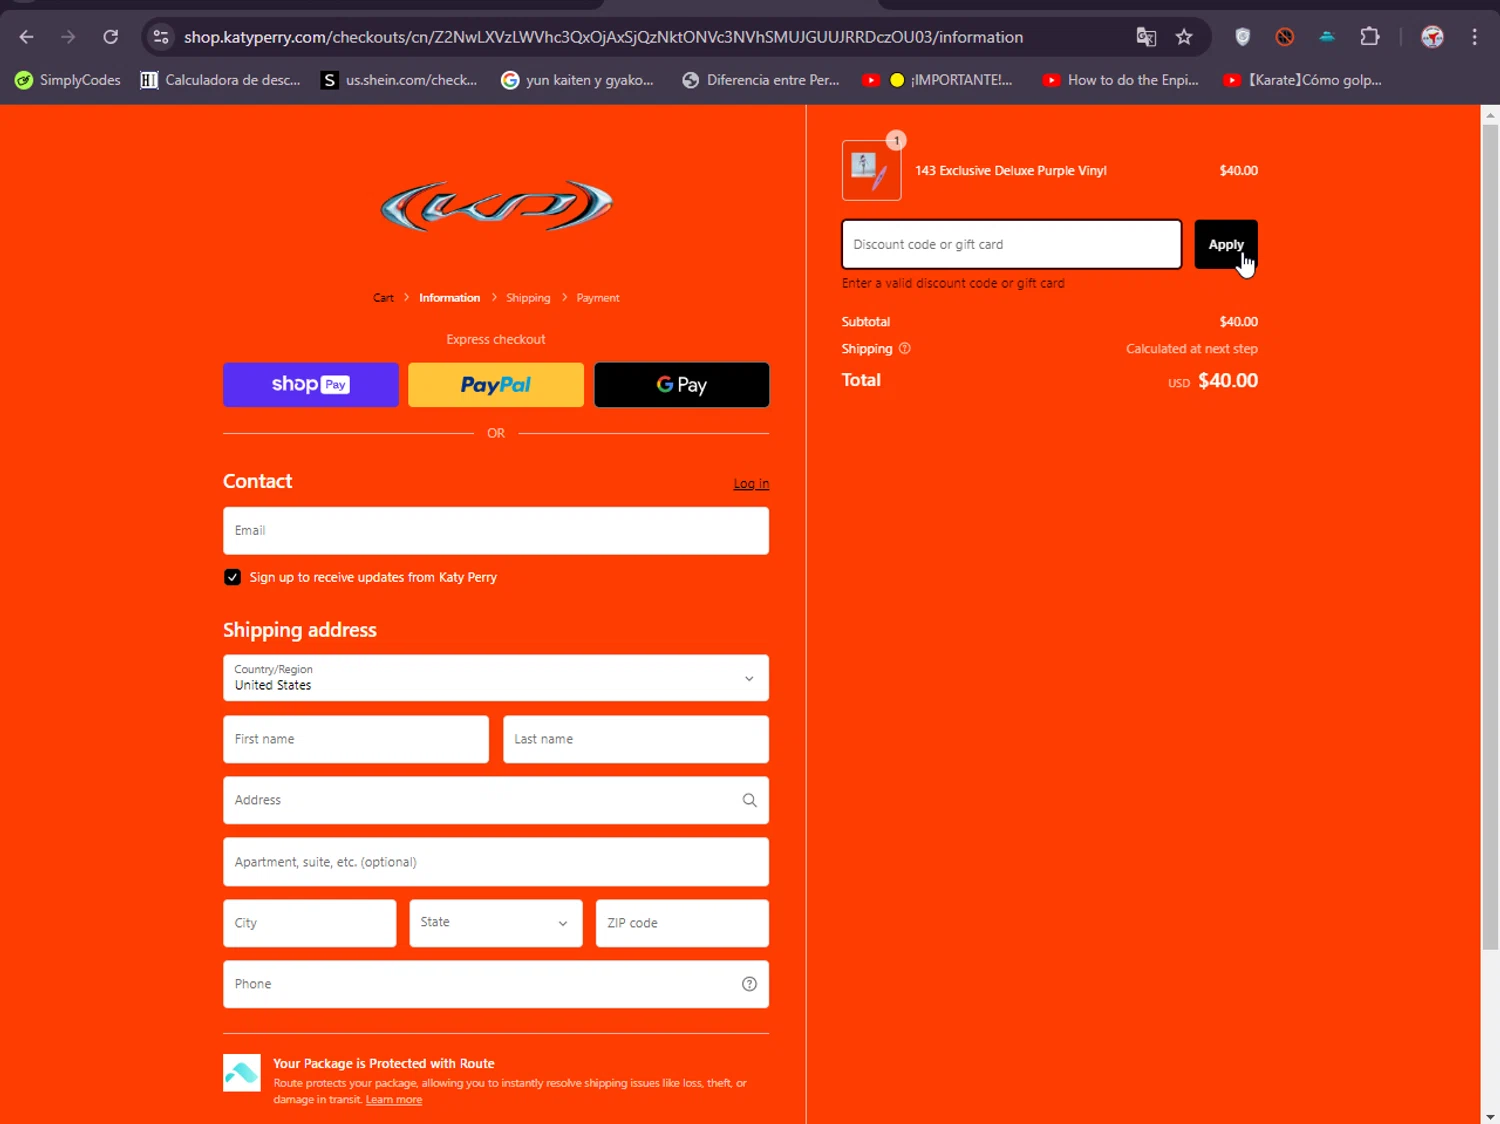Open yun kaiten y gyako... bookmark
Image resolution: width=1500 pixels, height=1124 pixels.
coord(577,80)
